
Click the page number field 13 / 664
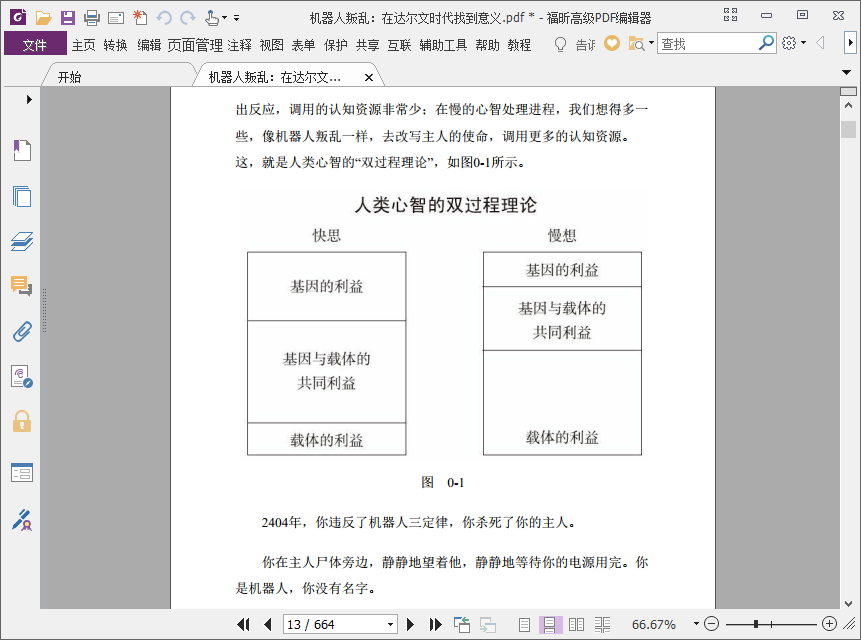(334, 624)
